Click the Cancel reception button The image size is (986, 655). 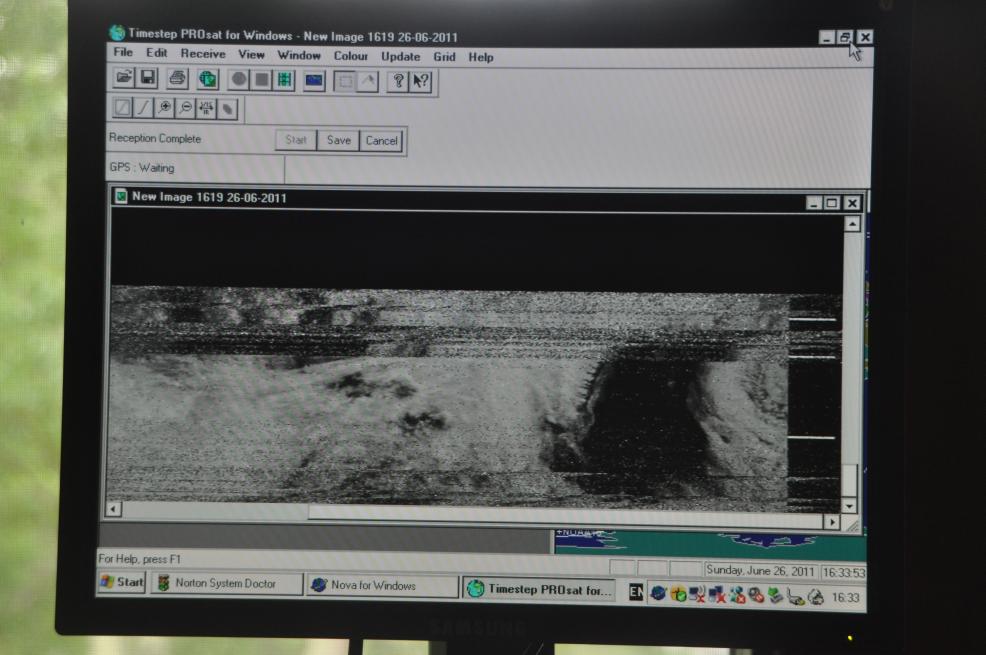pyautogui.click(x=382, y=141)
